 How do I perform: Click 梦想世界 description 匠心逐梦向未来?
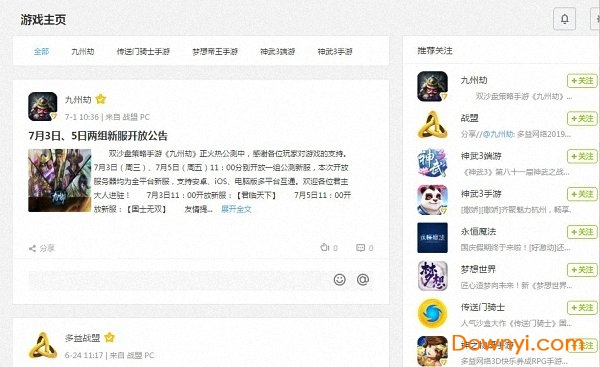click(x=516, y=285)
